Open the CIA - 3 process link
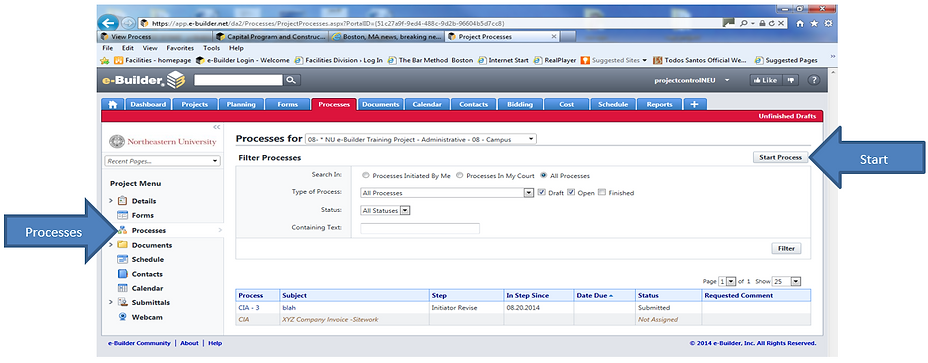The height and width of the screenshot is (363, 928). point(249,308)
